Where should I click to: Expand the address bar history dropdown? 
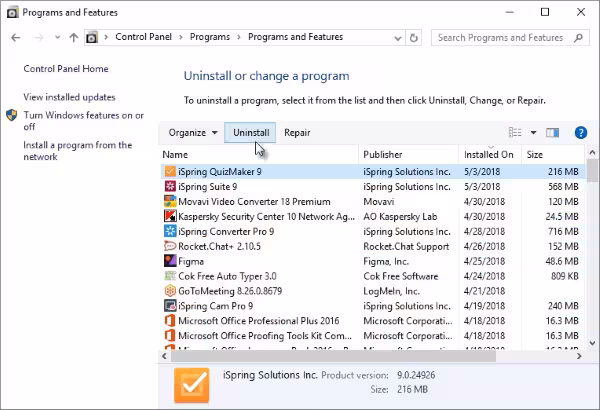[398, 38]
